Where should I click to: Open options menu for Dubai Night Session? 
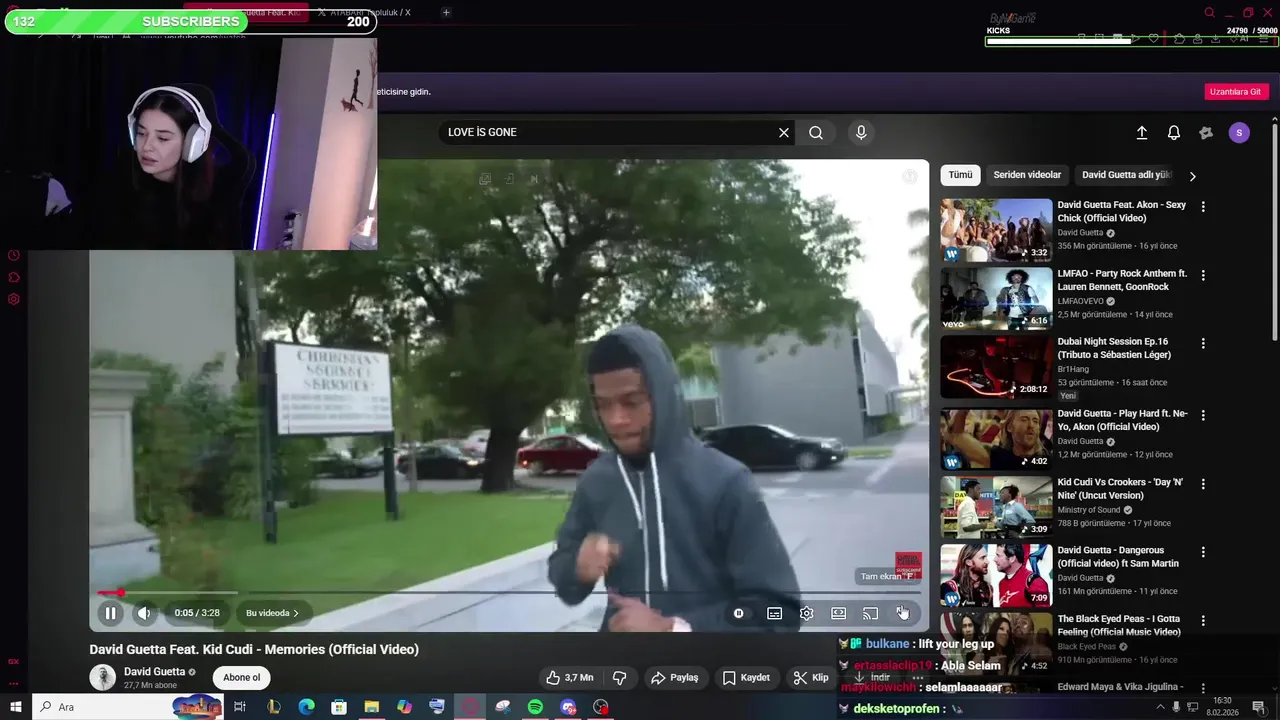[1203, 343]
